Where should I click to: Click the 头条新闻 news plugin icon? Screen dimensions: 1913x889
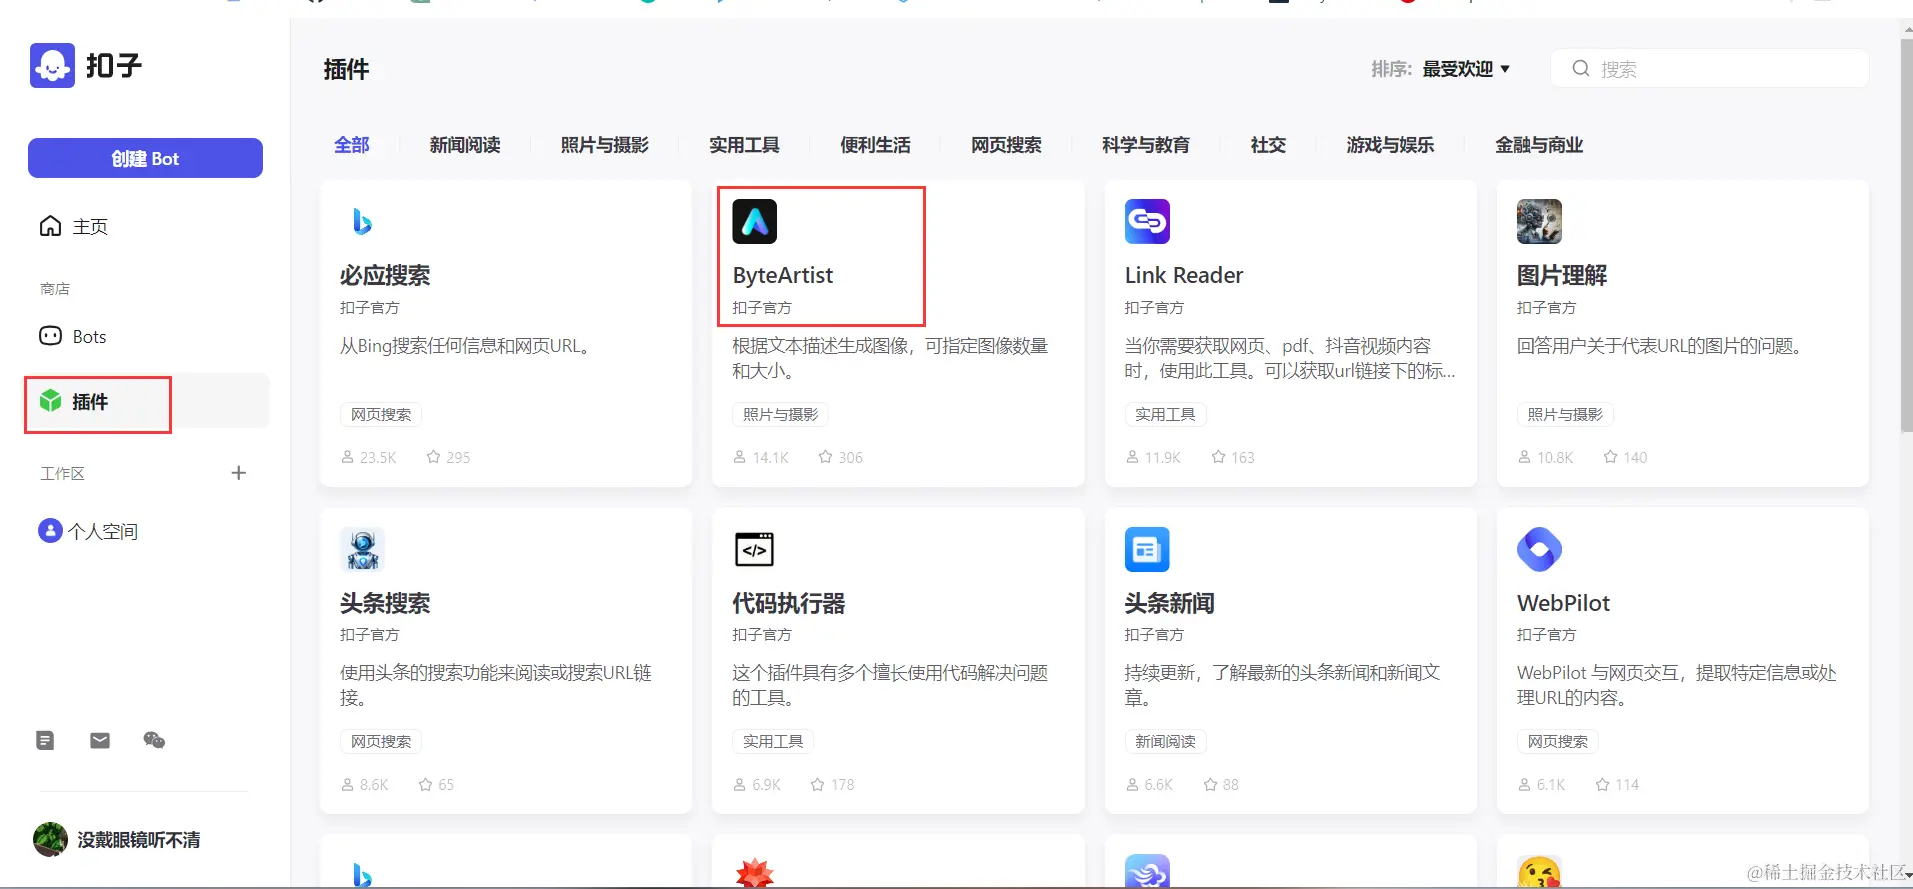[x=1147, y=549]
